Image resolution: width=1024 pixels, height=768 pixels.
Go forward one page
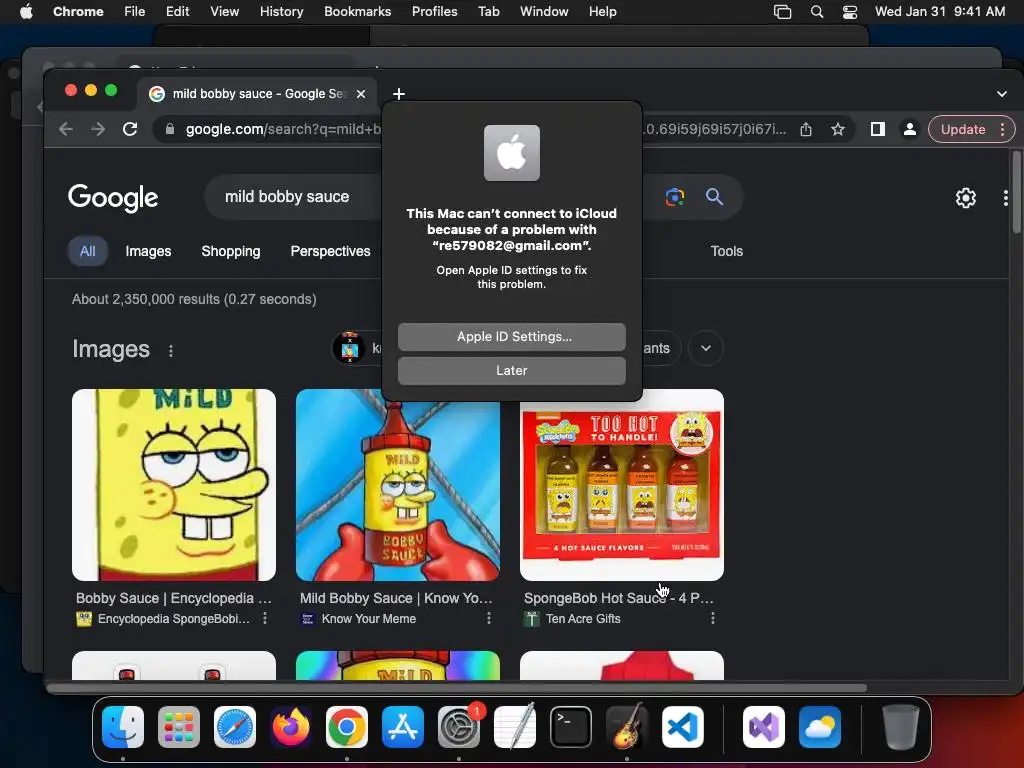(98, 129)
